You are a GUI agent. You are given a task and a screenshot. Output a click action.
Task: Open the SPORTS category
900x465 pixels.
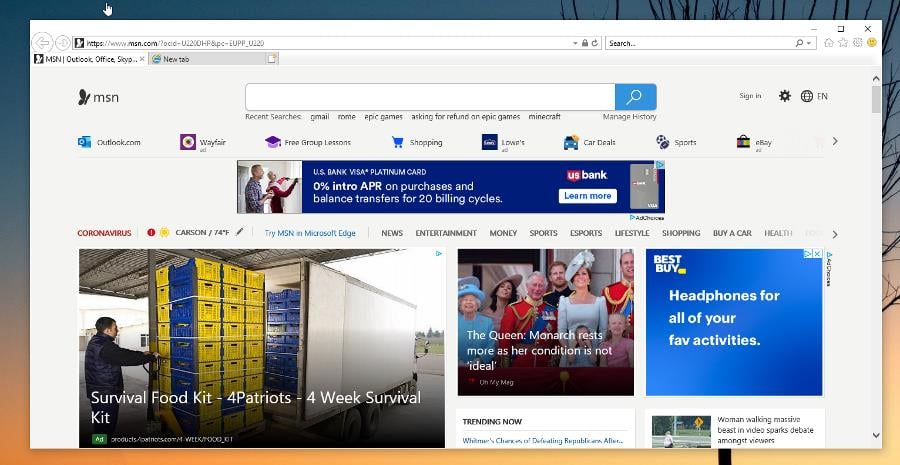pos(544,233)
